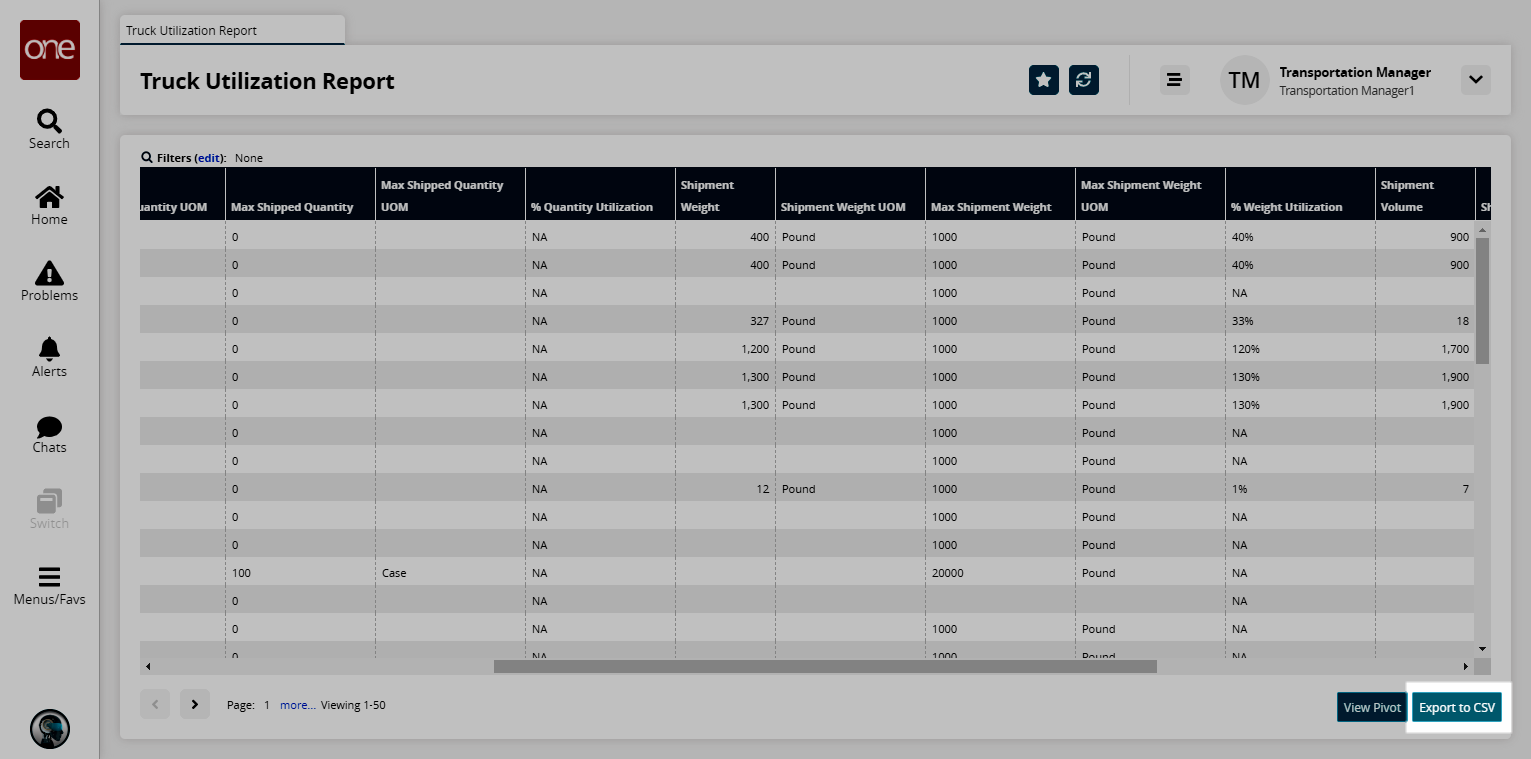Sort by % Quantity Utilization column header
Image resolution: width=1531 pixels, height=759 pixels.
click(x=600, y=194)
